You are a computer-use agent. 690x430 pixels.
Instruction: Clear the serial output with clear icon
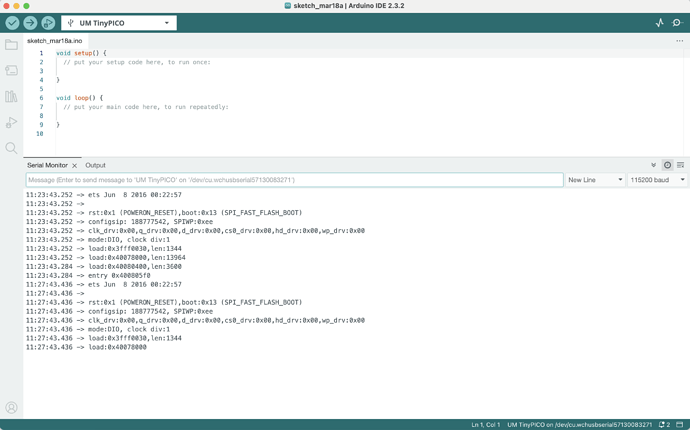[680, 165]
